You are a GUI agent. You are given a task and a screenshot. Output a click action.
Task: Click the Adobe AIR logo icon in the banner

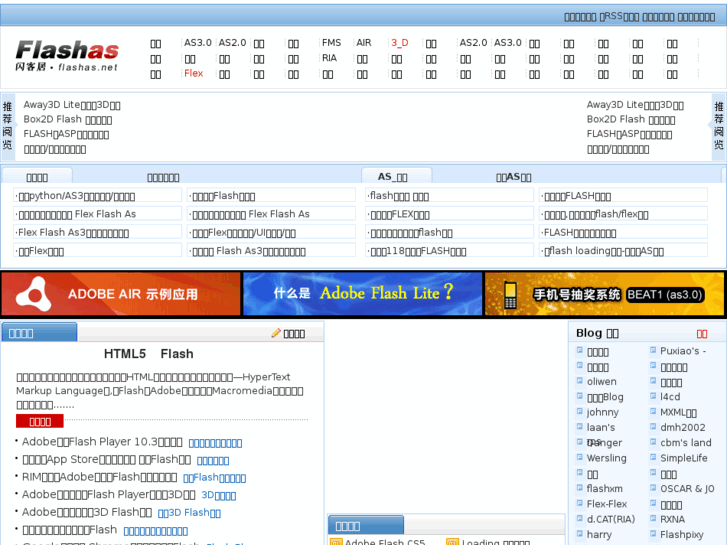click(34, 294)
